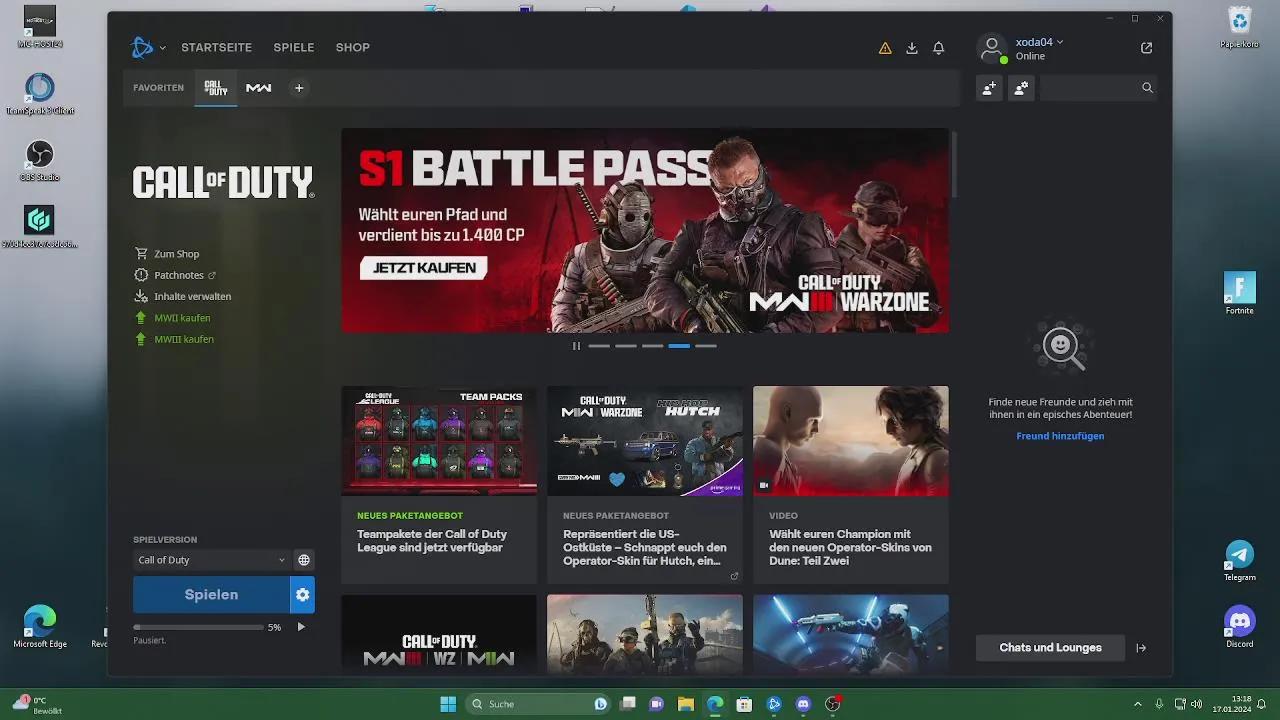1280x720 pixels.
Task: Click 'Teampakete der Call of Duty League' headline
Action: 432,541
